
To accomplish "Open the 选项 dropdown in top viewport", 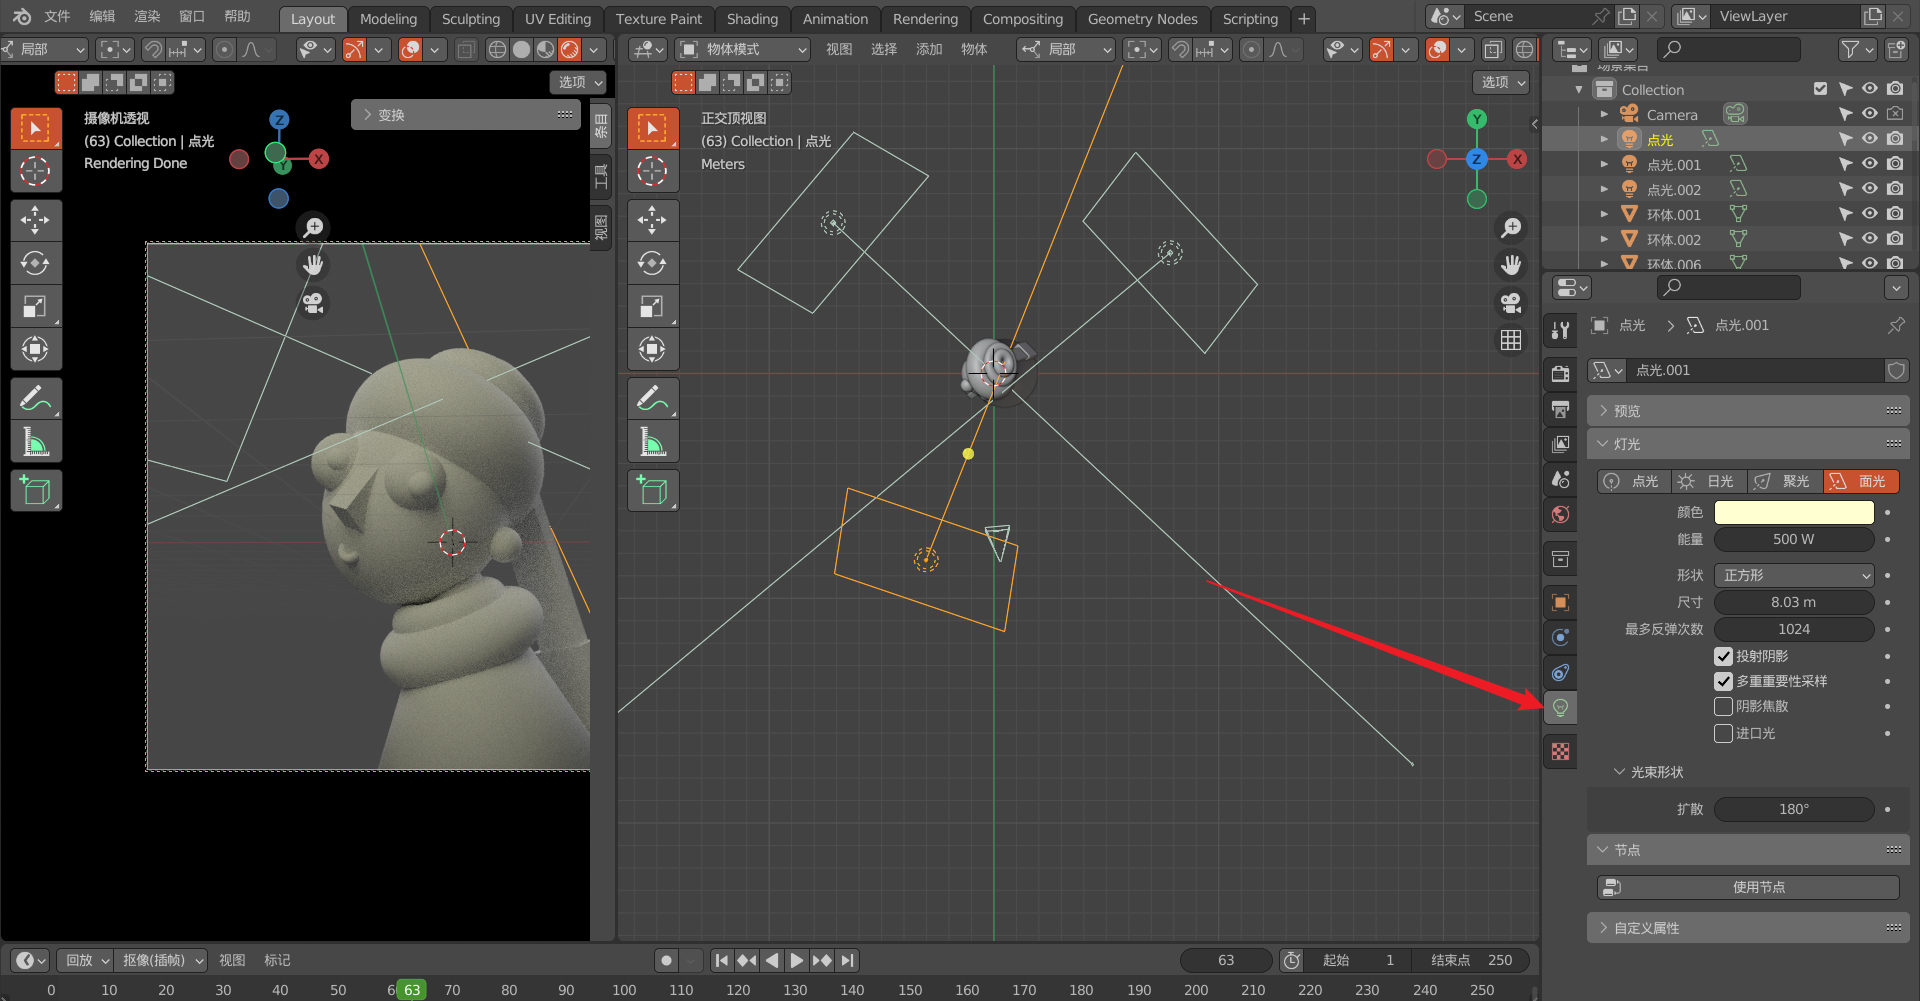I will tap(1503, 82).
